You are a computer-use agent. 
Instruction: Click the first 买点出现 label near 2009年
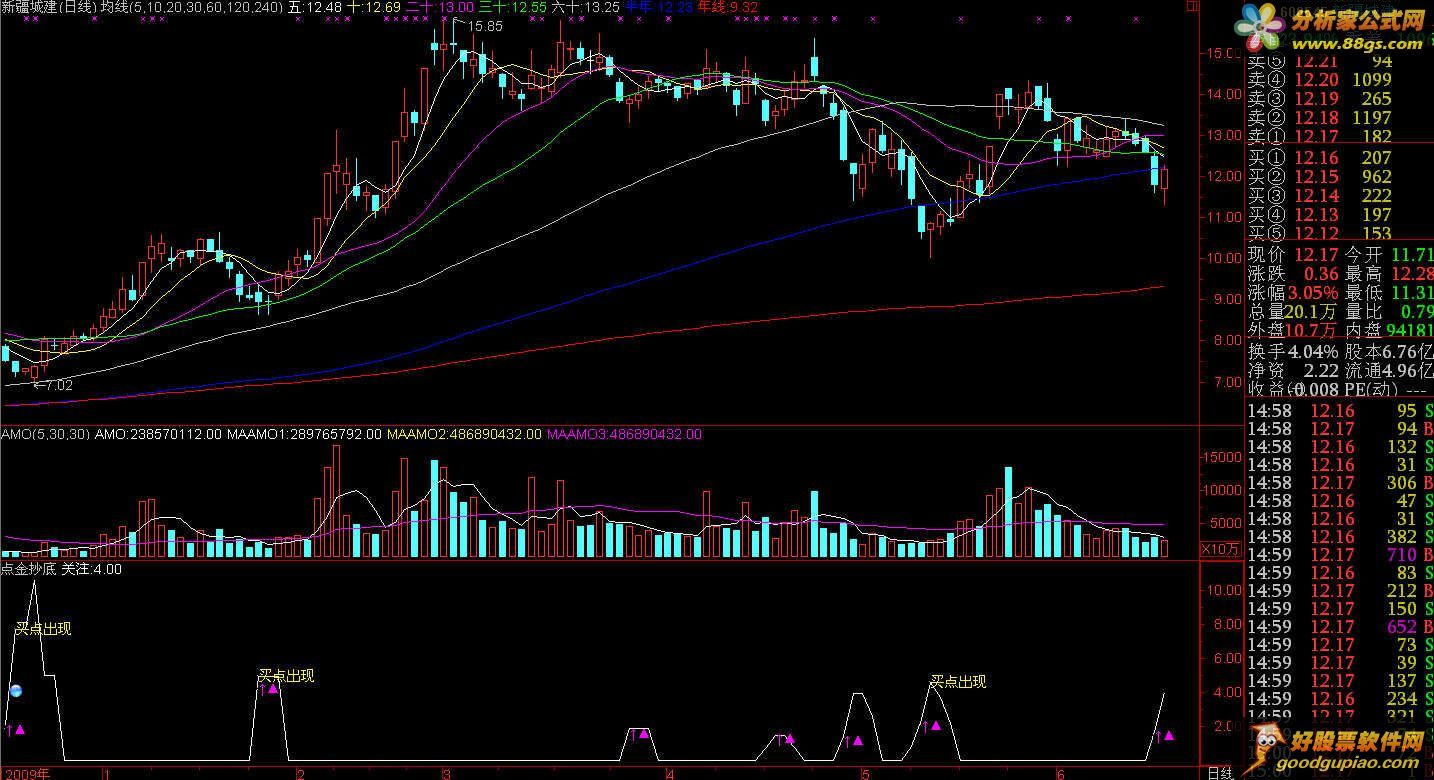pyautogui.click(x=43, y=629)
